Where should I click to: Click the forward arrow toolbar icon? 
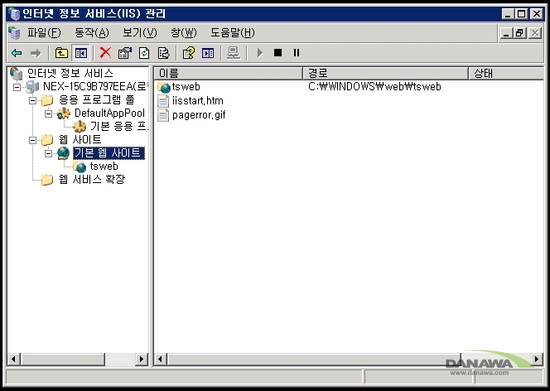tap(35, 53)
